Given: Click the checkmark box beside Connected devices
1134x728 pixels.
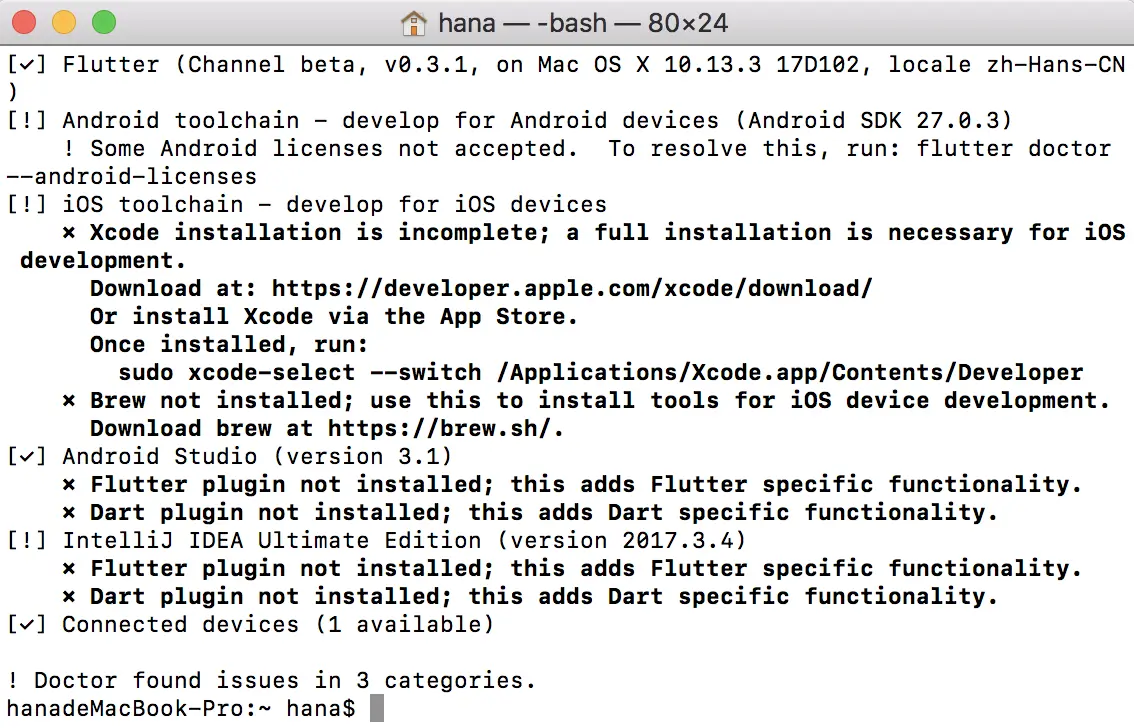Looking at the screenshot, I should (27, 625).
